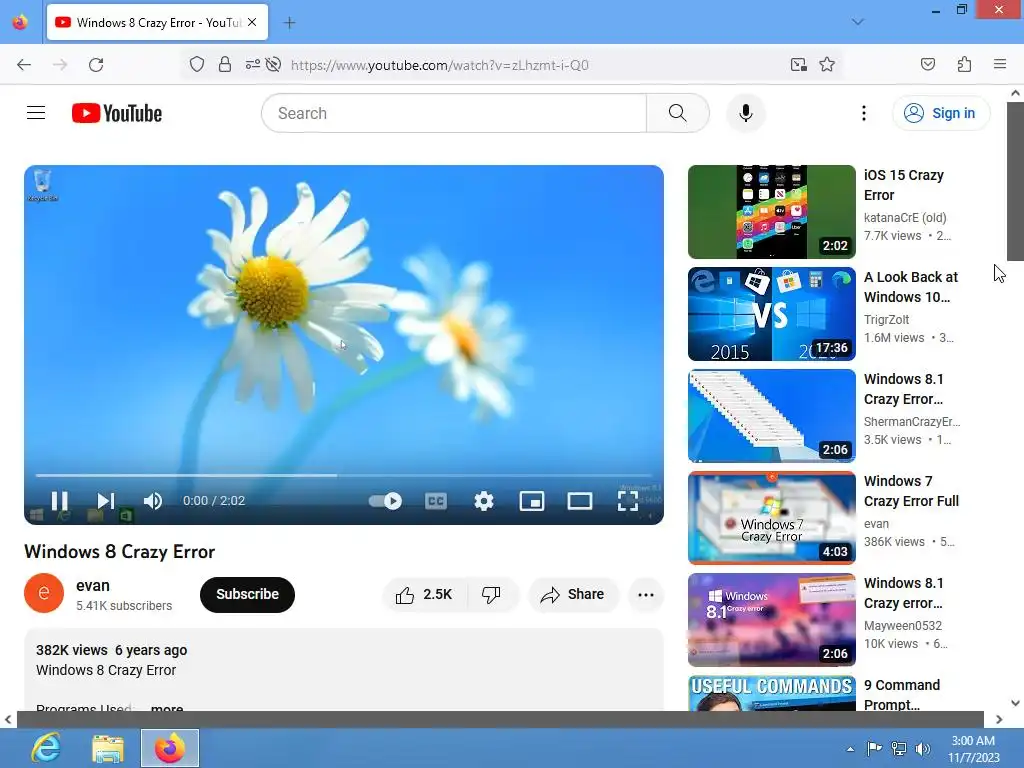The width and height of the screenshot is (1024, 768).
Task: Share the video
Action: tap(572, 594)
